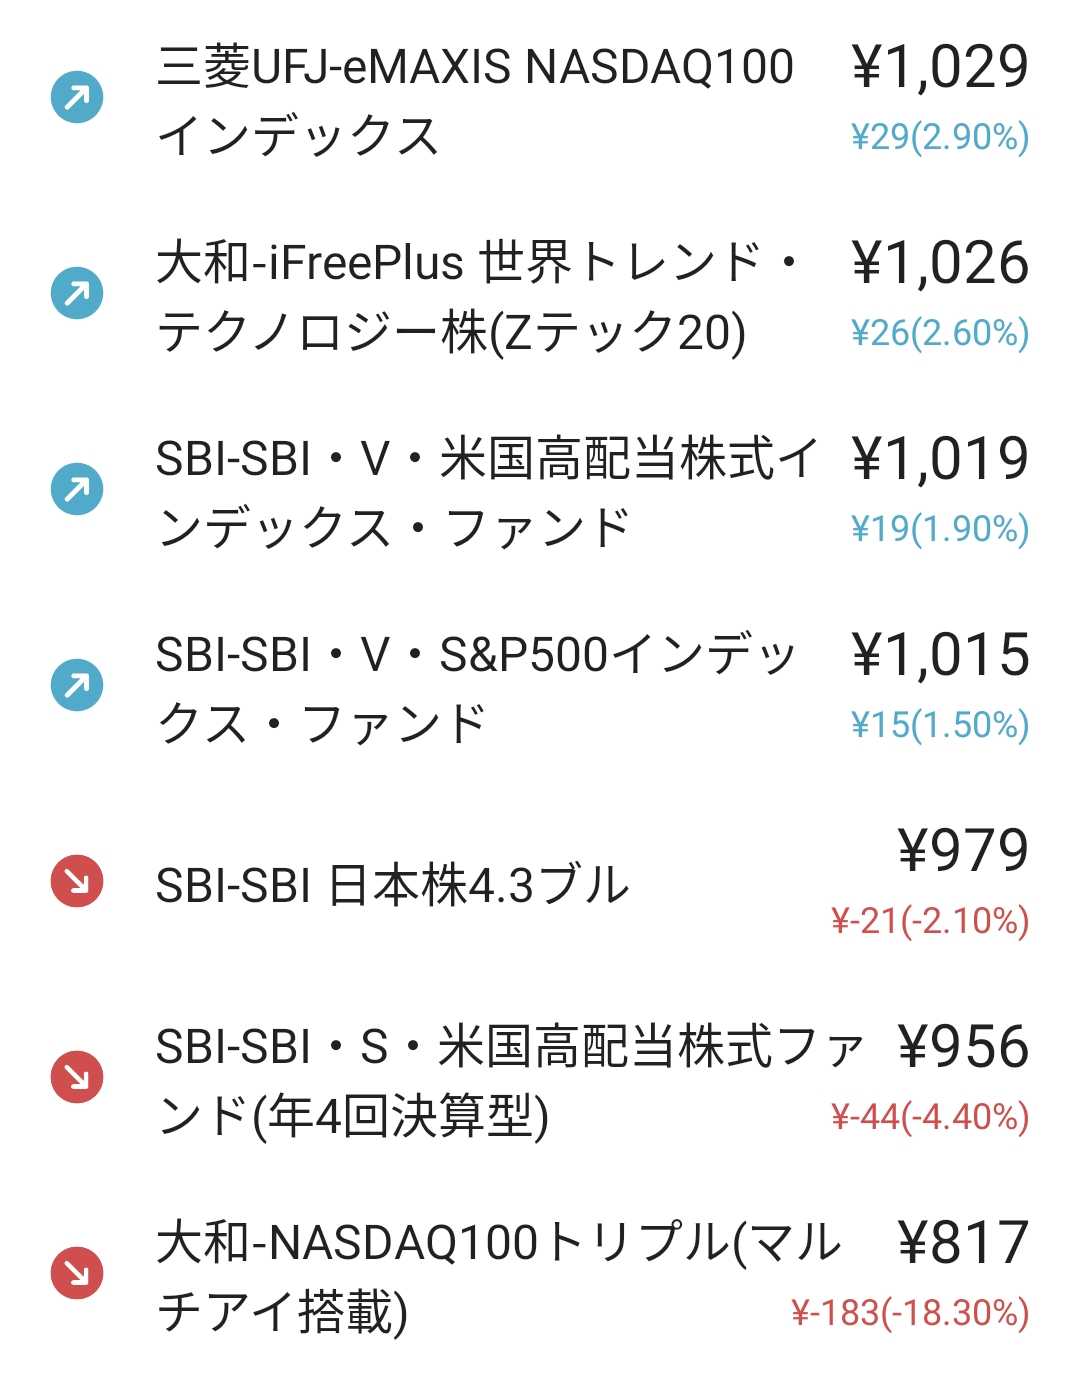Click the red down-arrow icon for 日本株4.3ブル
This screenshot has height=1383, width=1079.
coord(77,881)
